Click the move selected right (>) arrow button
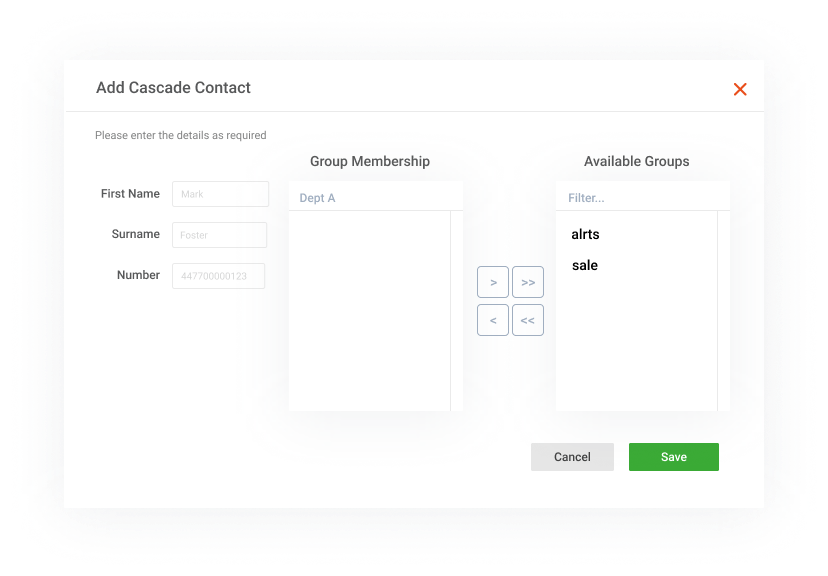 click(493, 283)
